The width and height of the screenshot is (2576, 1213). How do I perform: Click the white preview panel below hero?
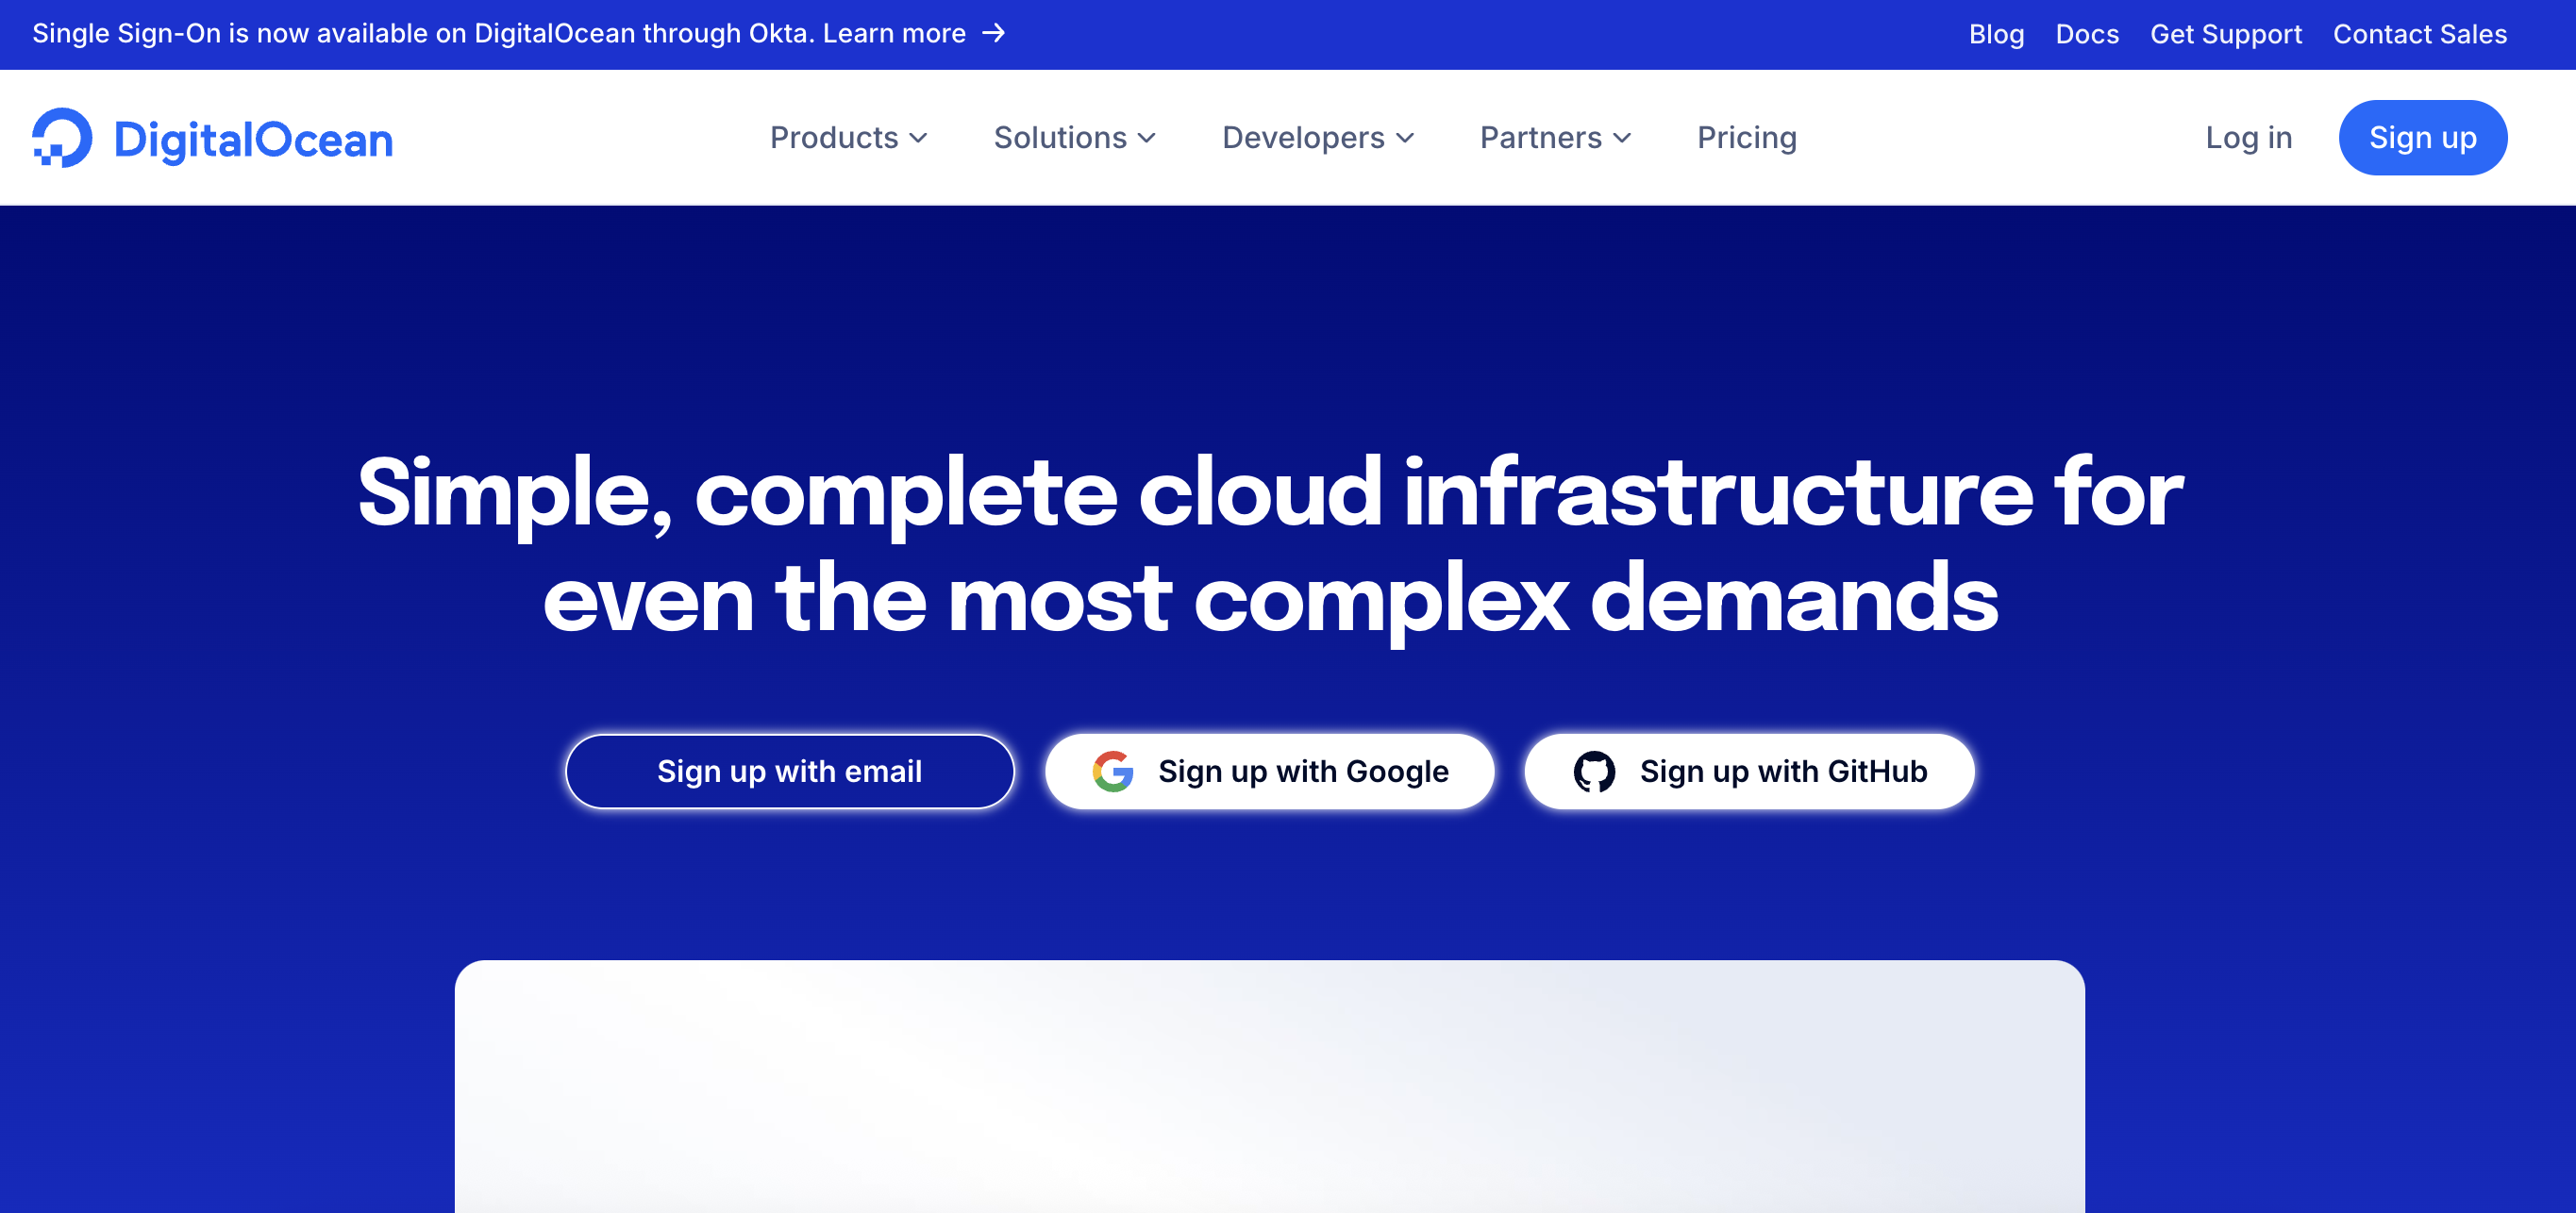point(1269,1085)
